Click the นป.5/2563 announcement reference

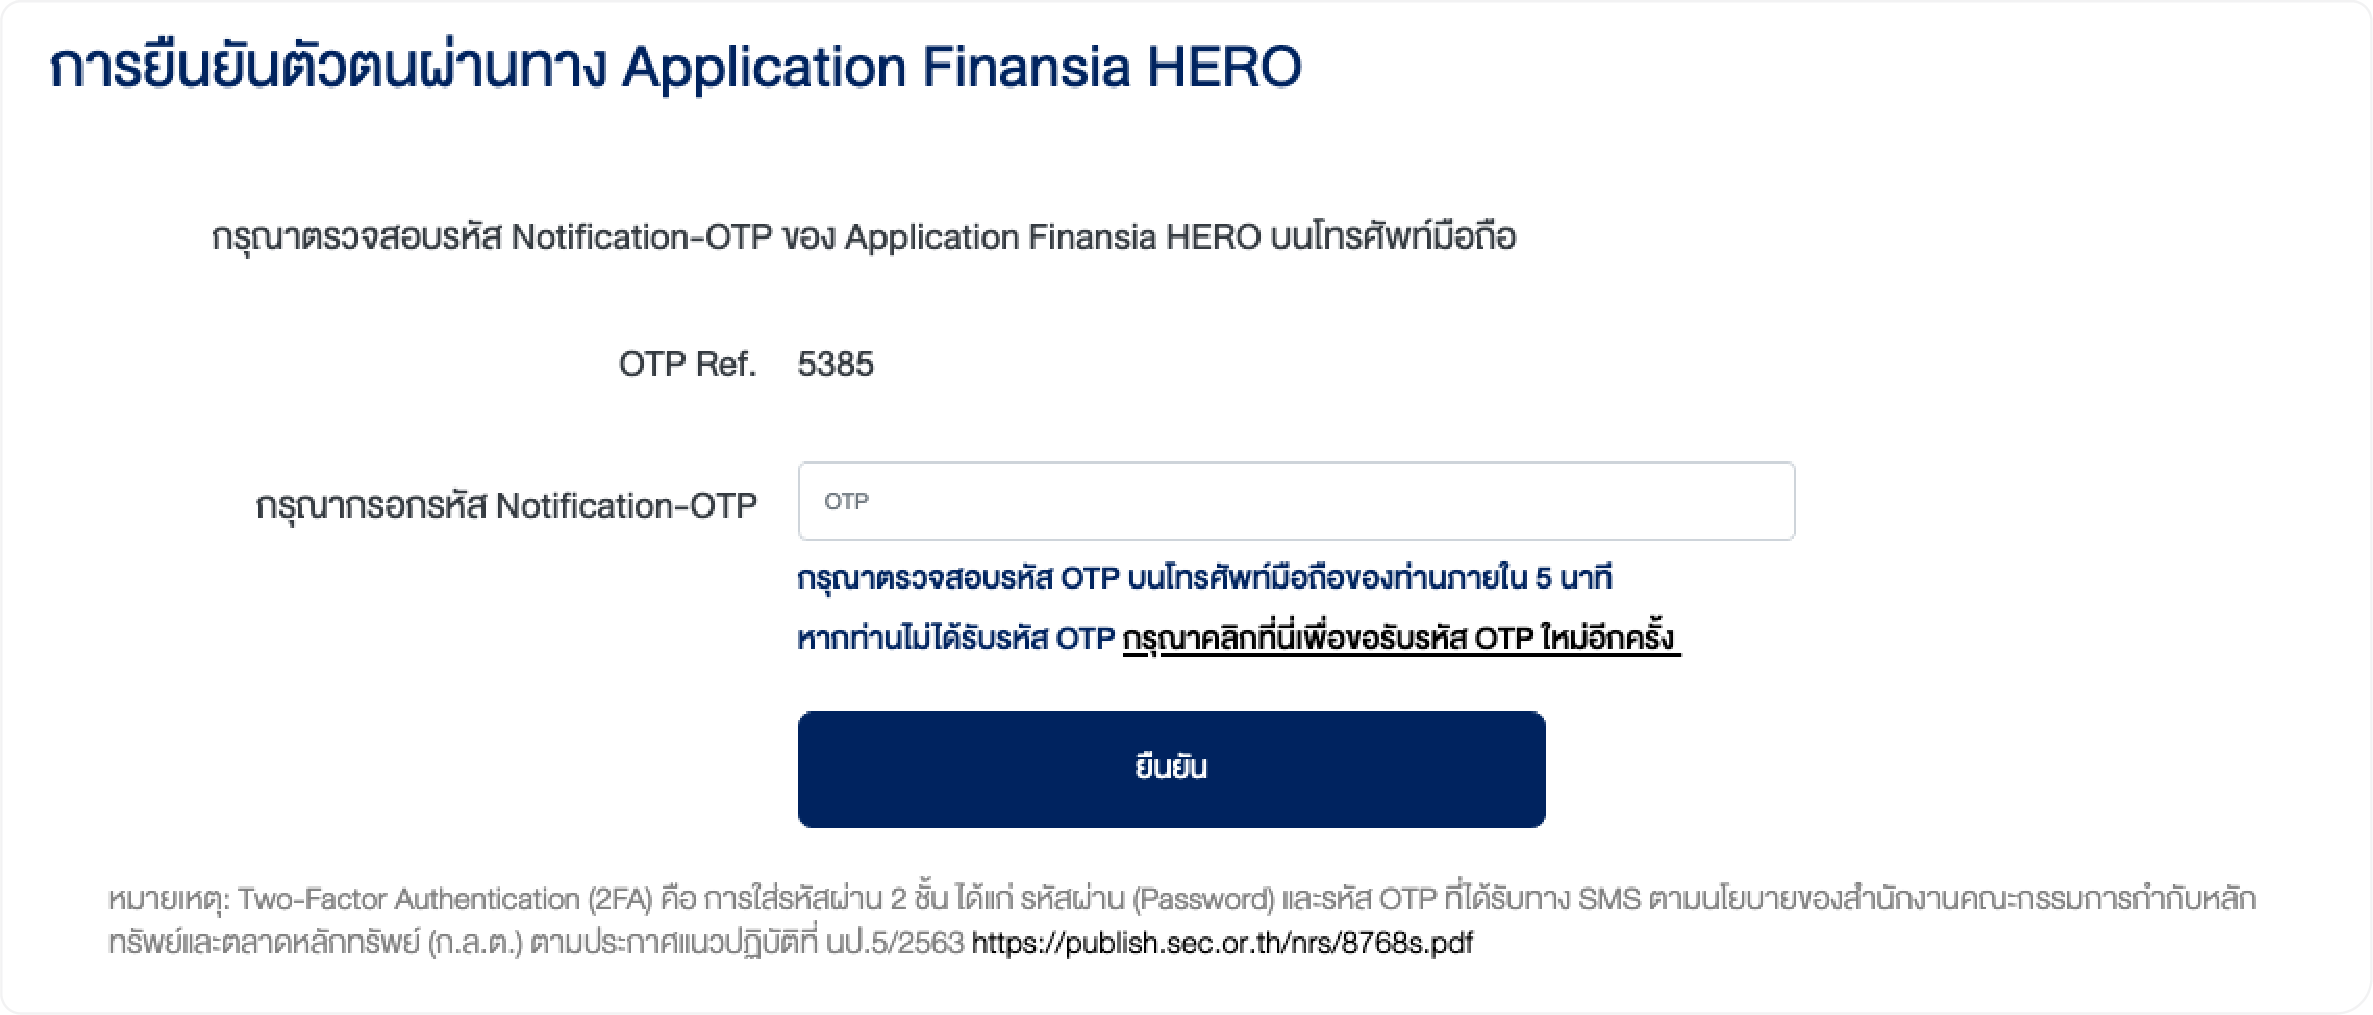895,943
